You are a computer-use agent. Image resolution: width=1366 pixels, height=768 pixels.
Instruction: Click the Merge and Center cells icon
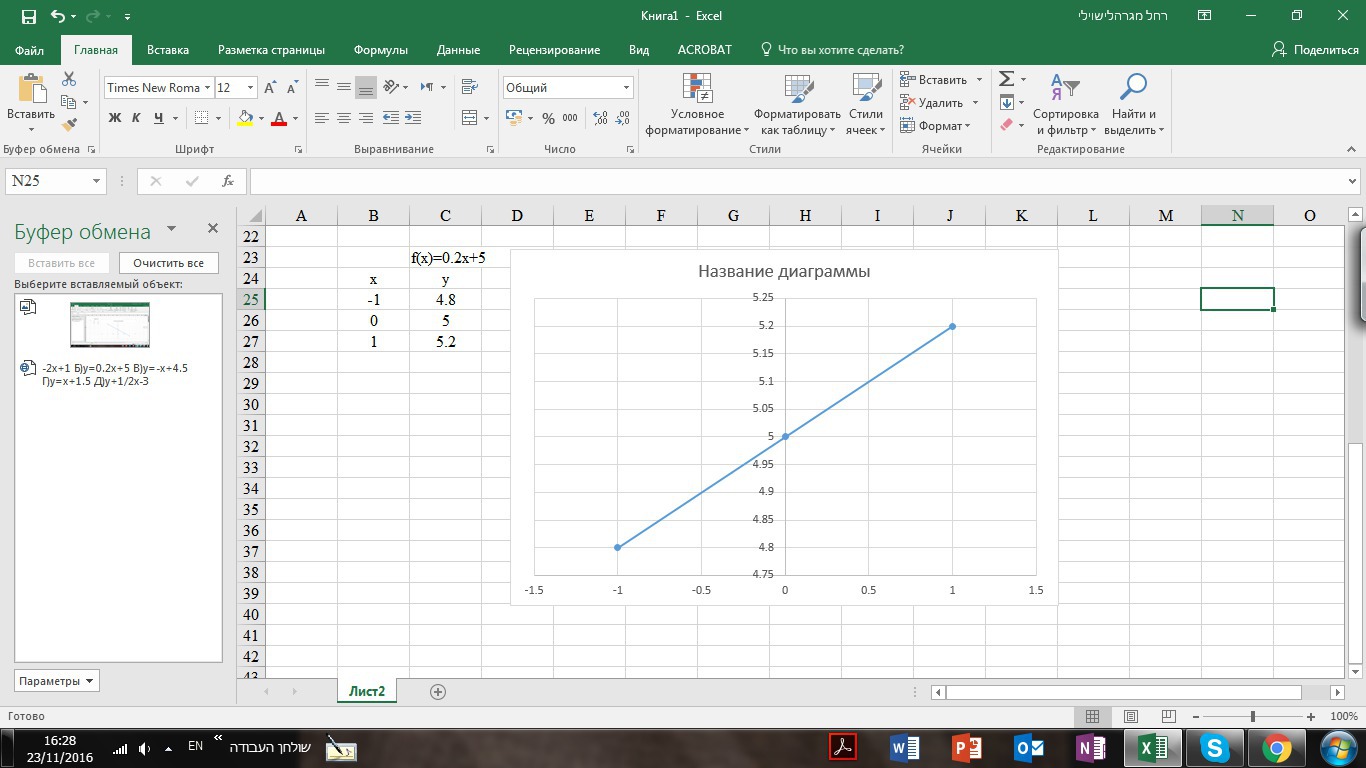470,118
